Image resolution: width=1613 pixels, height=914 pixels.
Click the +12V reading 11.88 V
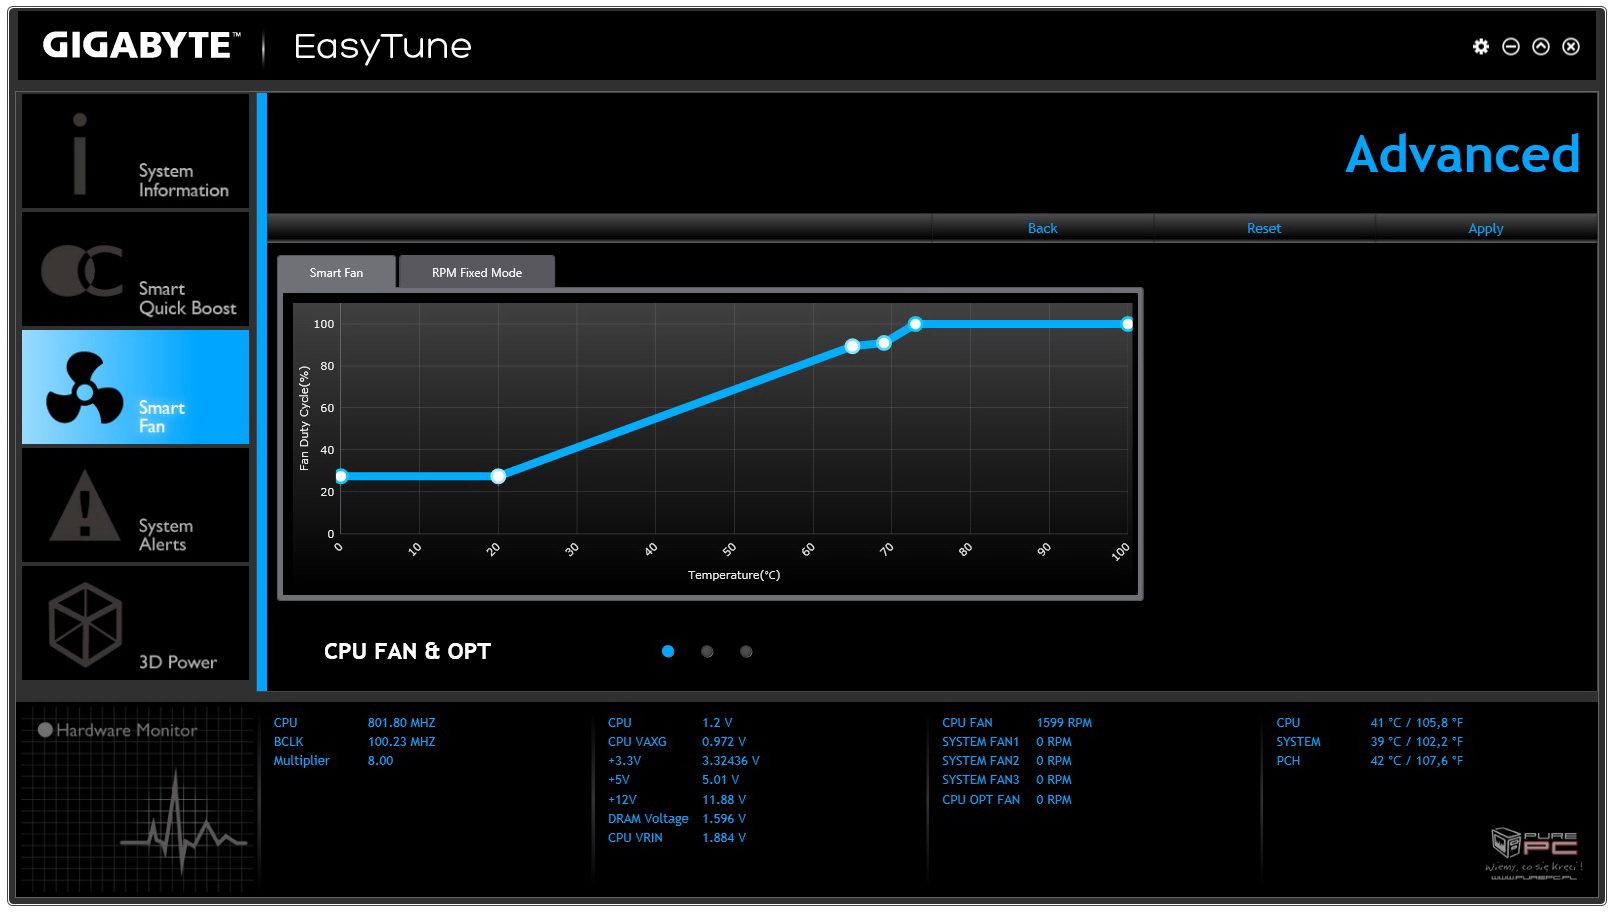[x=724, y=799]
